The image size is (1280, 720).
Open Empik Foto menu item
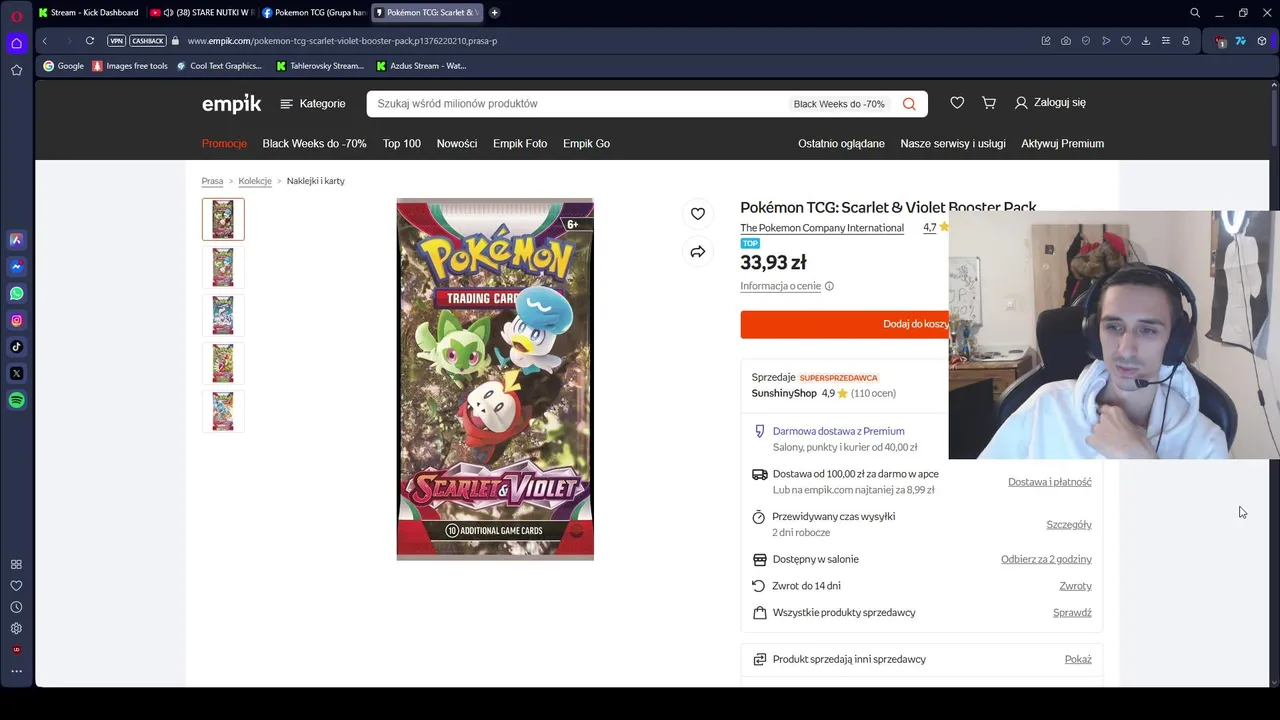(x=520, y=144)
